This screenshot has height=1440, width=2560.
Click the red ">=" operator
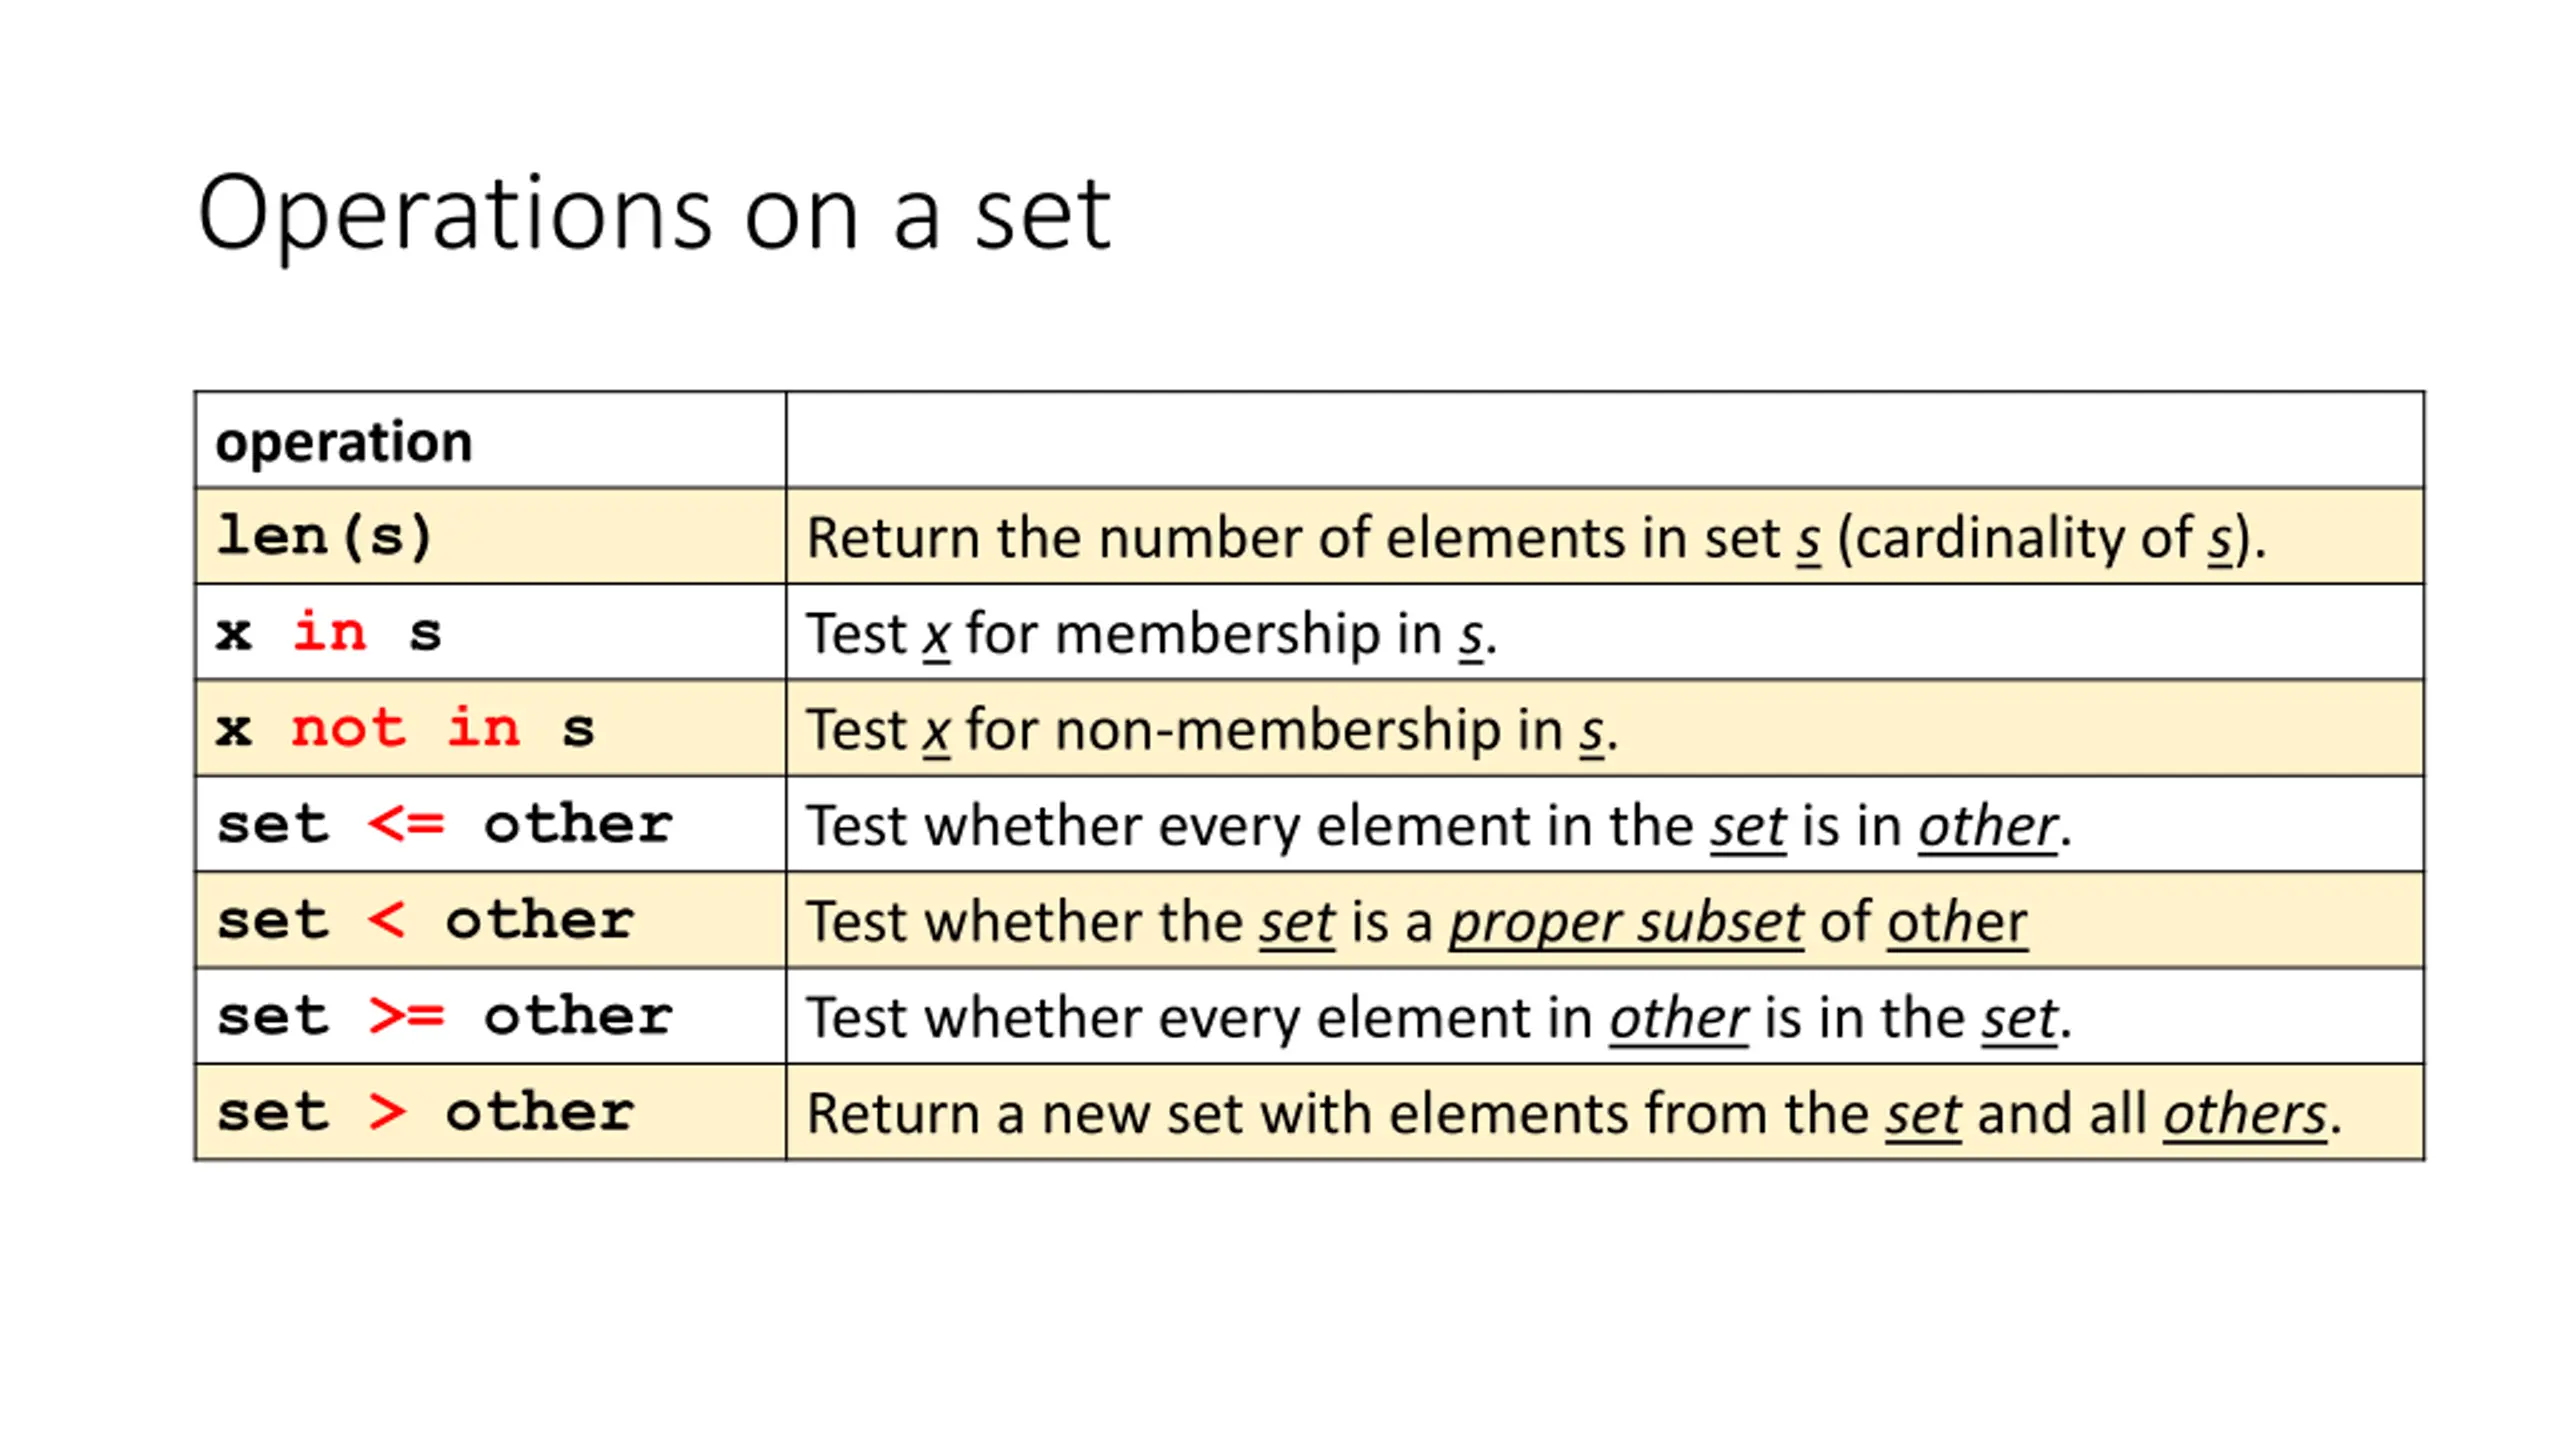pyautogui.click(x=405, y=1017)
